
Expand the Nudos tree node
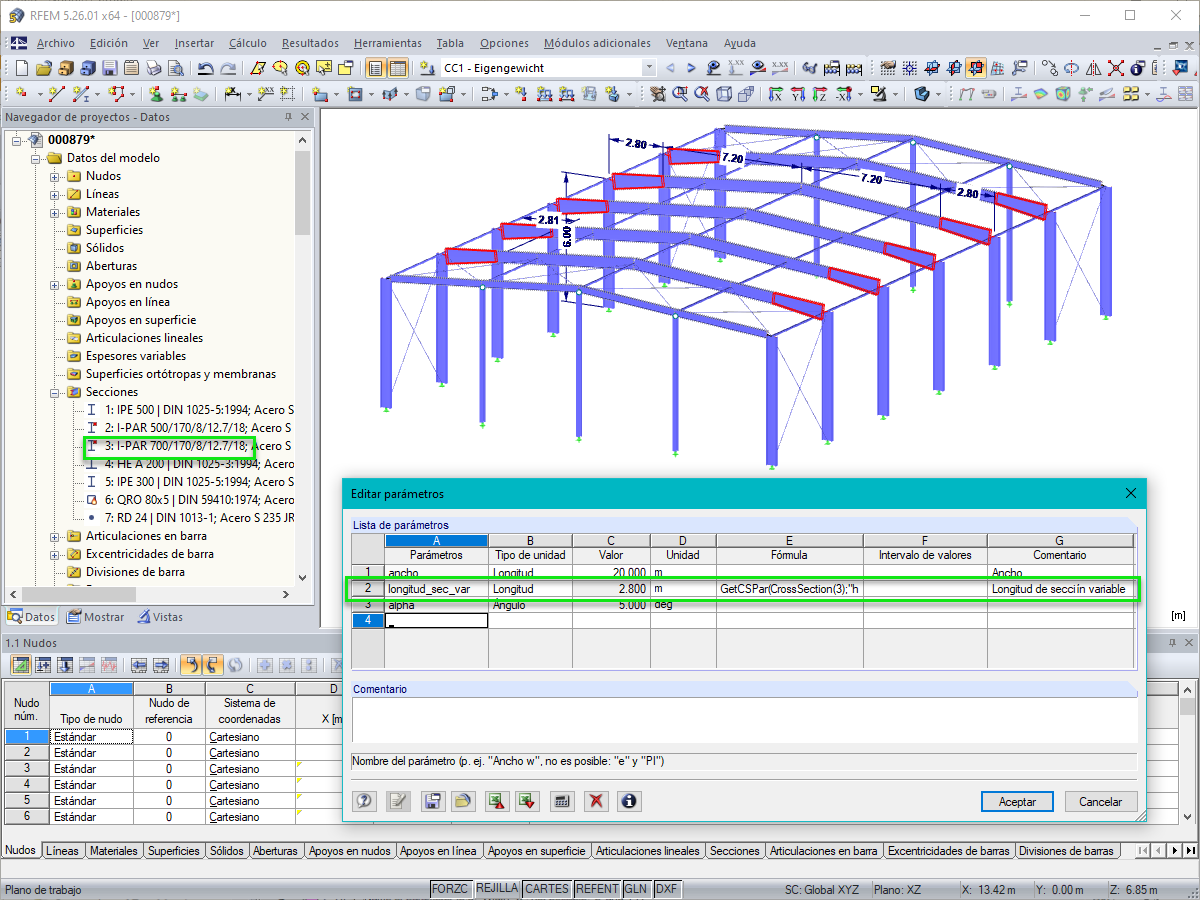pyautogui.click(x=55, y=176)
